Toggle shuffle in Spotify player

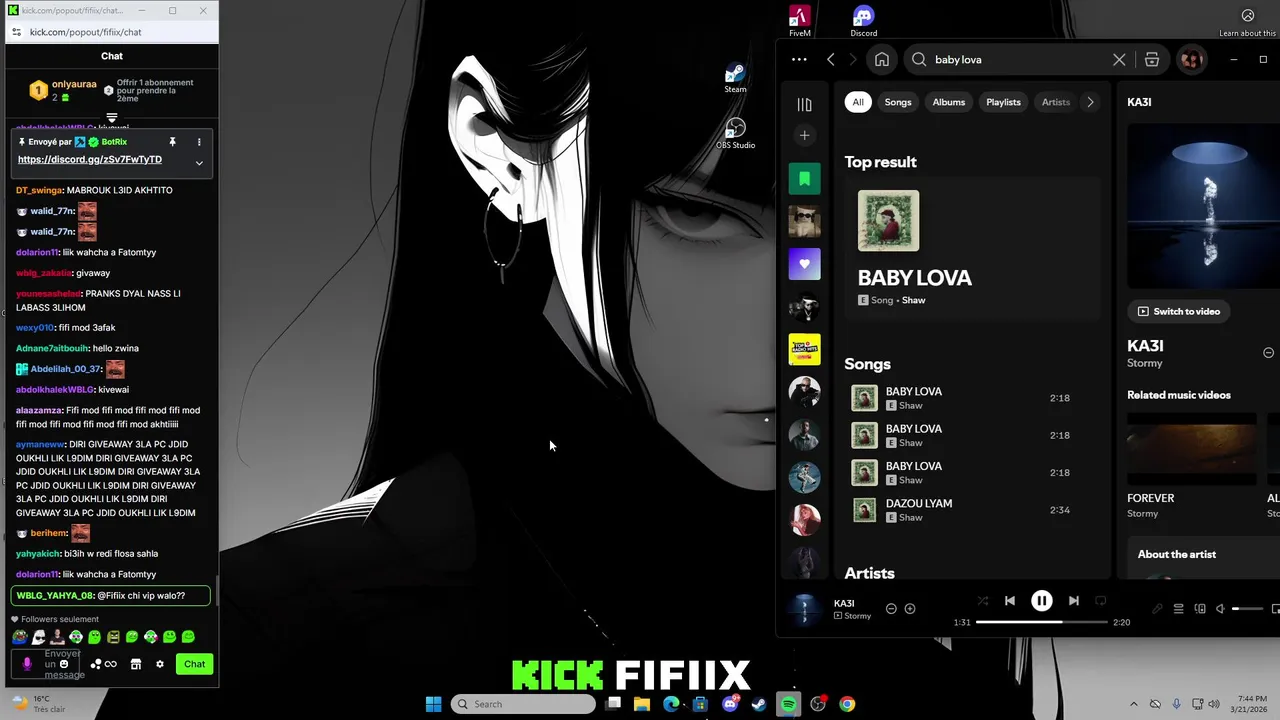(982, 601)
